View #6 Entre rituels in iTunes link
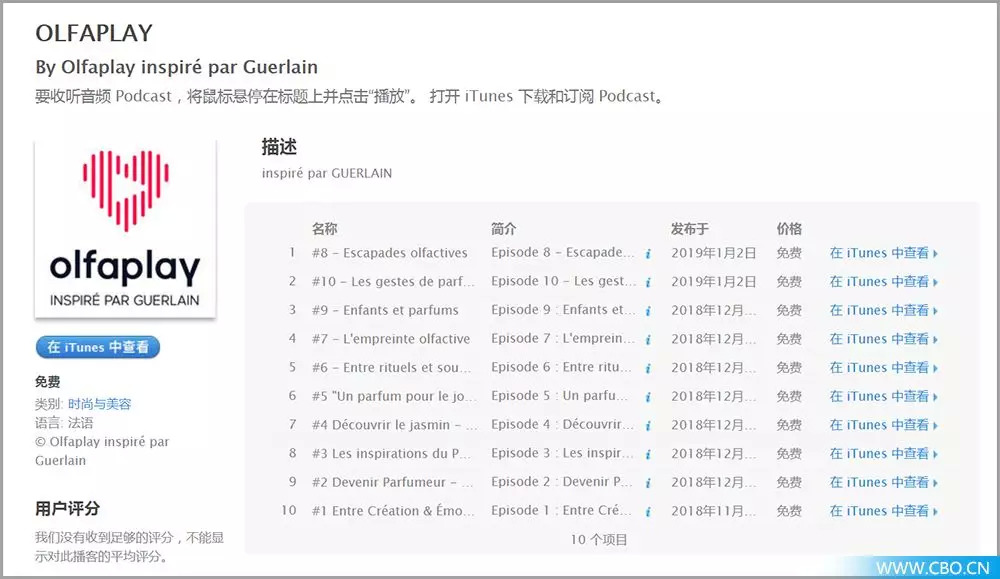The width and height of the screenshot is (1000, 579). click(883, 368)
